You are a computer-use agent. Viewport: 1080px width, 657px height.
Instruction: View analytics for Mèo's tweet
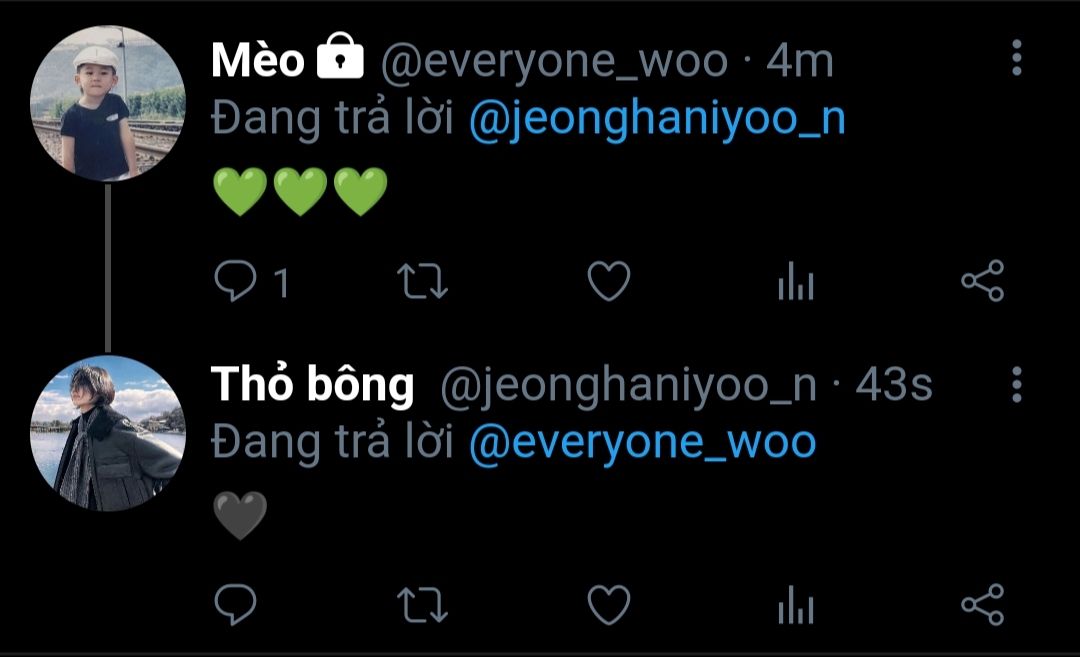(796, 281)
